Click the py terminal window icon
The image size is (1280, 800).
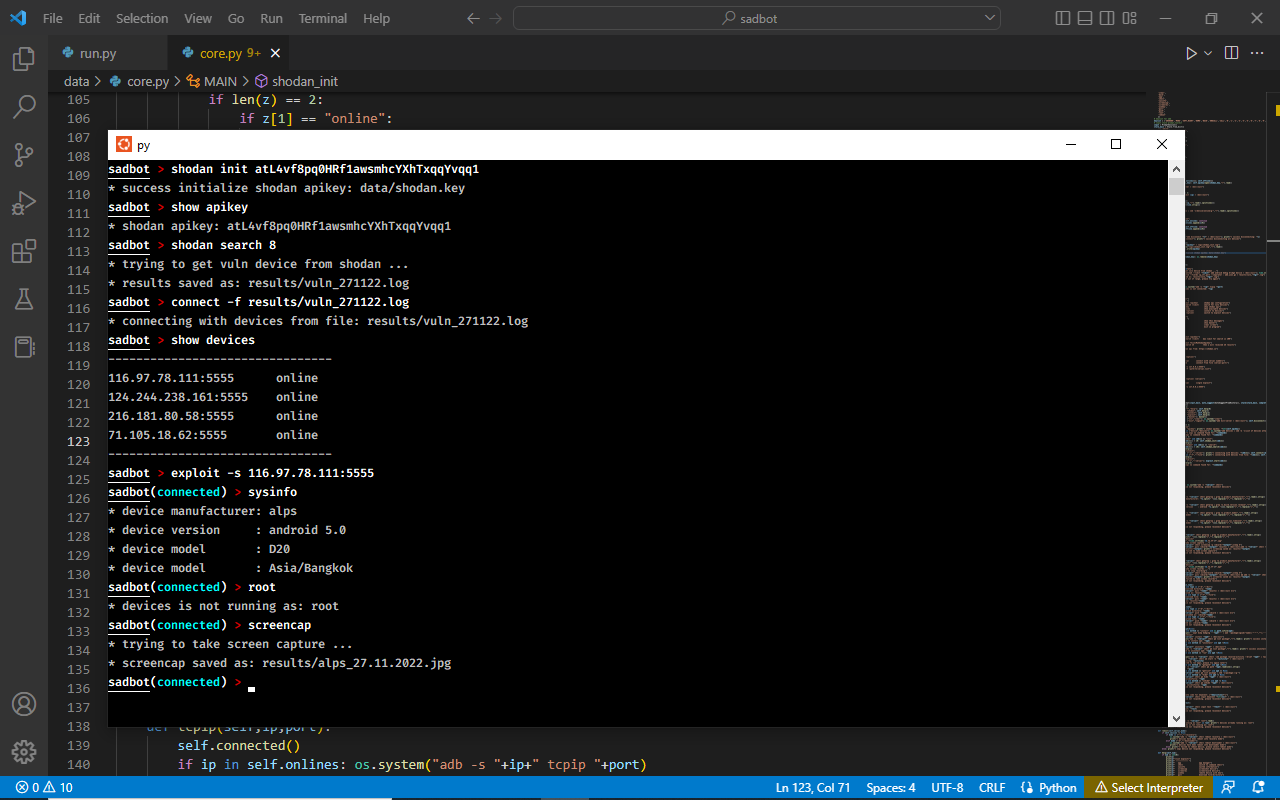point(124,144)
